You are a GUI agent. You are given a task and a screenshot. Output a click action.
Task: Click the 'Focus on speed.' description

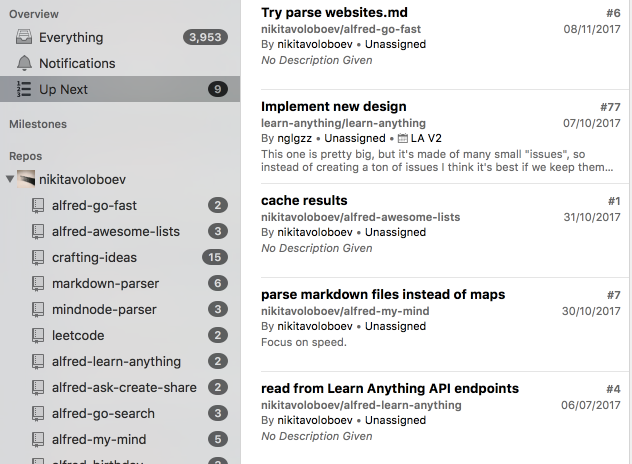tap(304, 342)
